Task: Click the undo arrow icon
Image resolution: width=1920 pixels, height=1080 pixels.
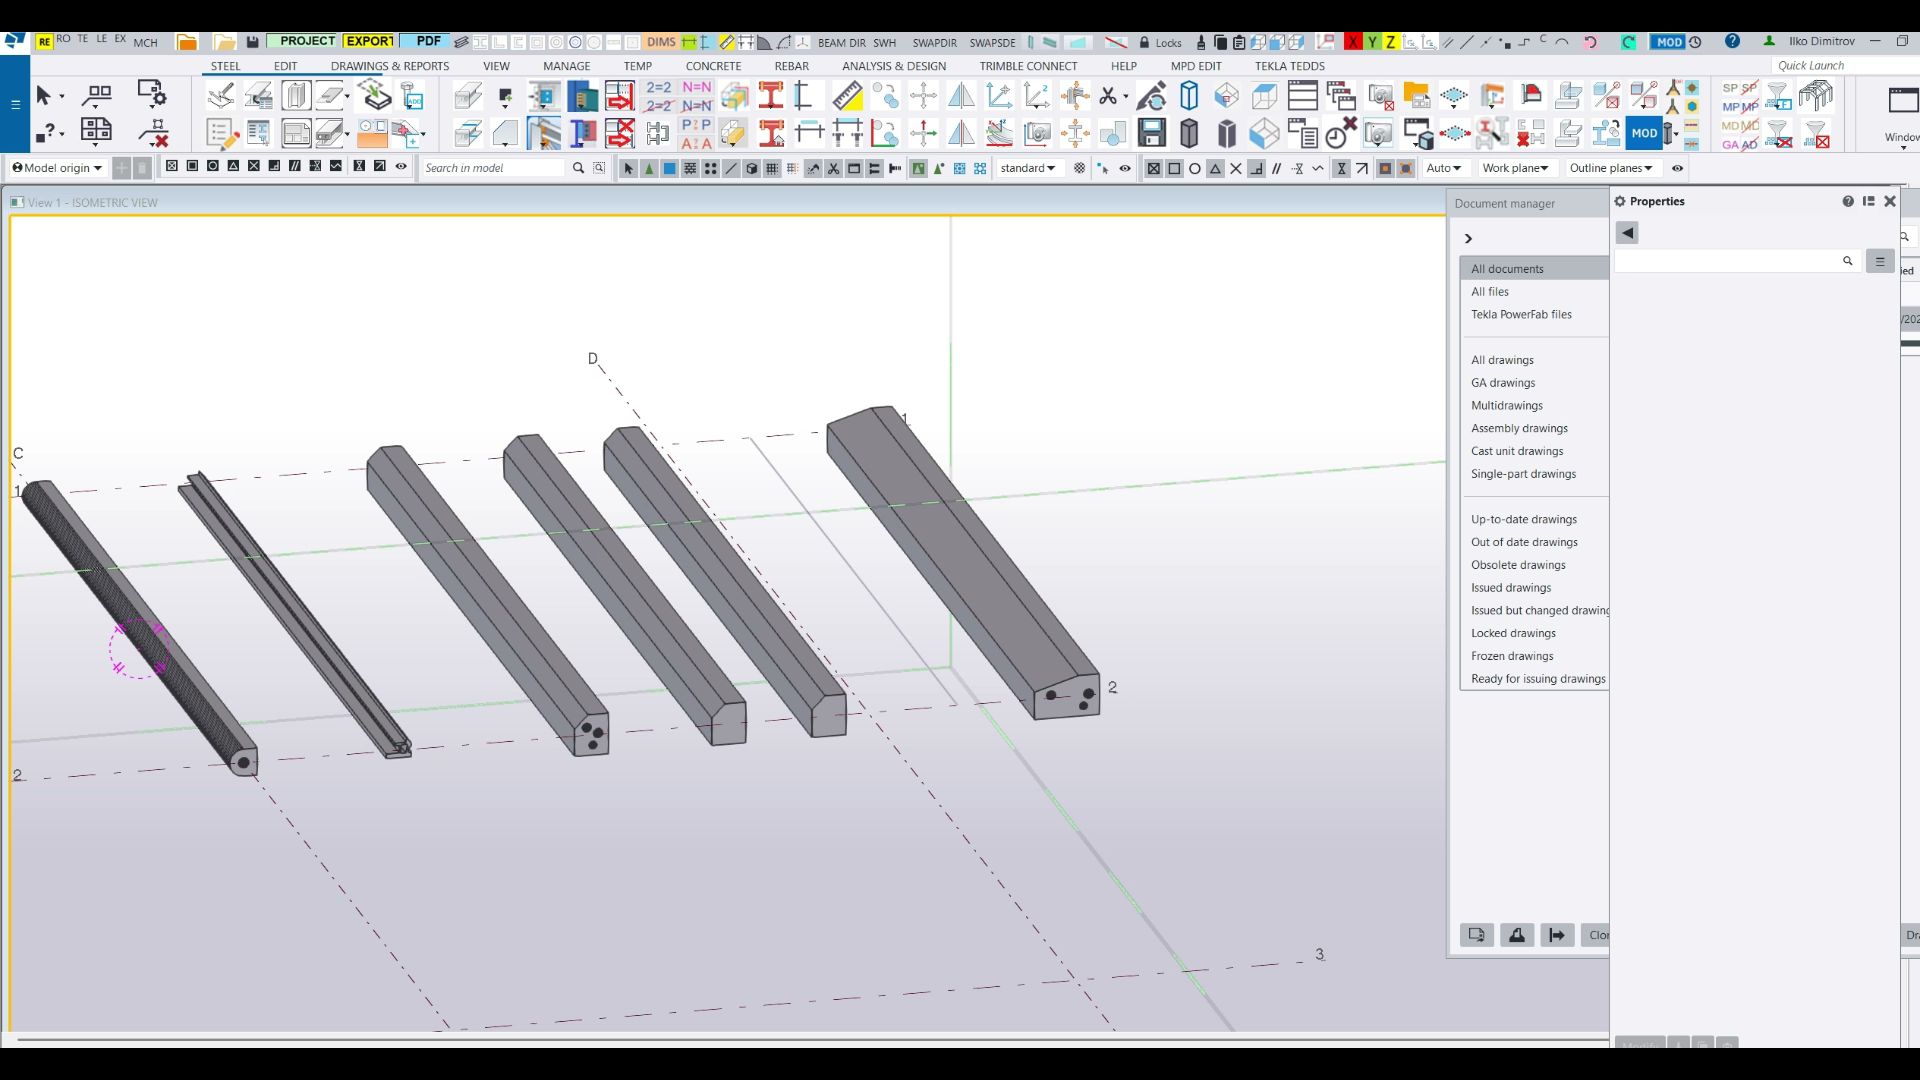Action: [1590, 42]
